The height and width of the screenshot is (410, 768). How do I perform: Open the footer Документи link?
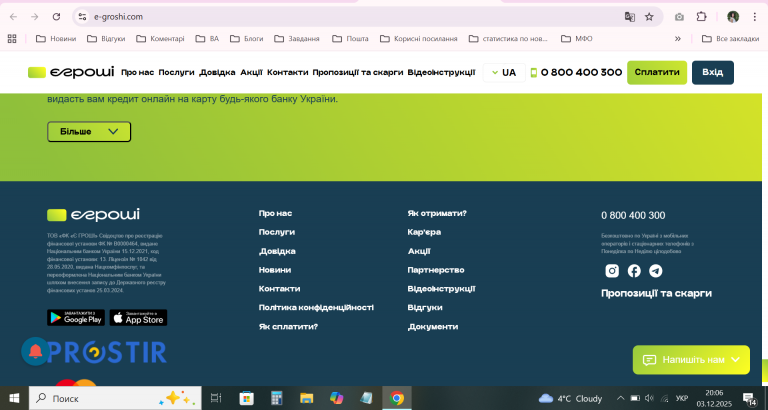[433, 327]
